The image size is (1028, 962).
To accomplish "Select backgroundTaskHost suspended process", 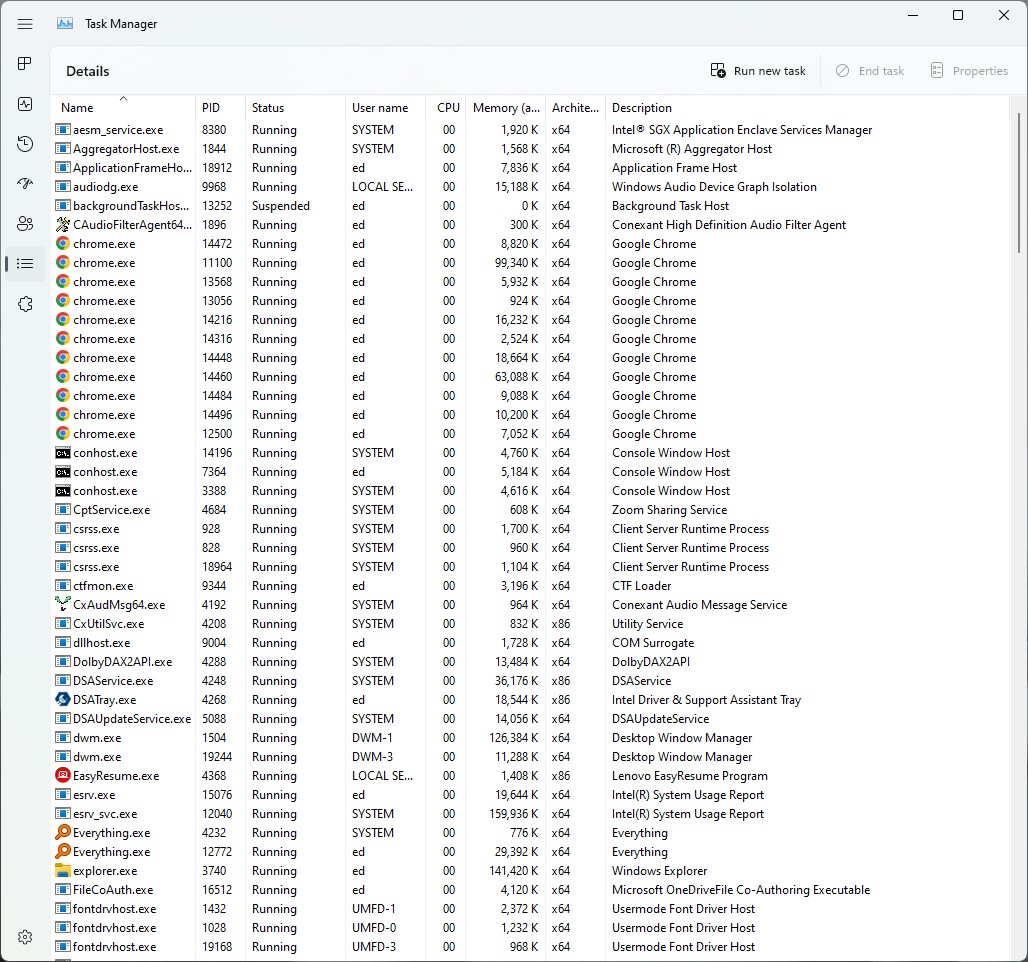I will click(x=530, y=206).
